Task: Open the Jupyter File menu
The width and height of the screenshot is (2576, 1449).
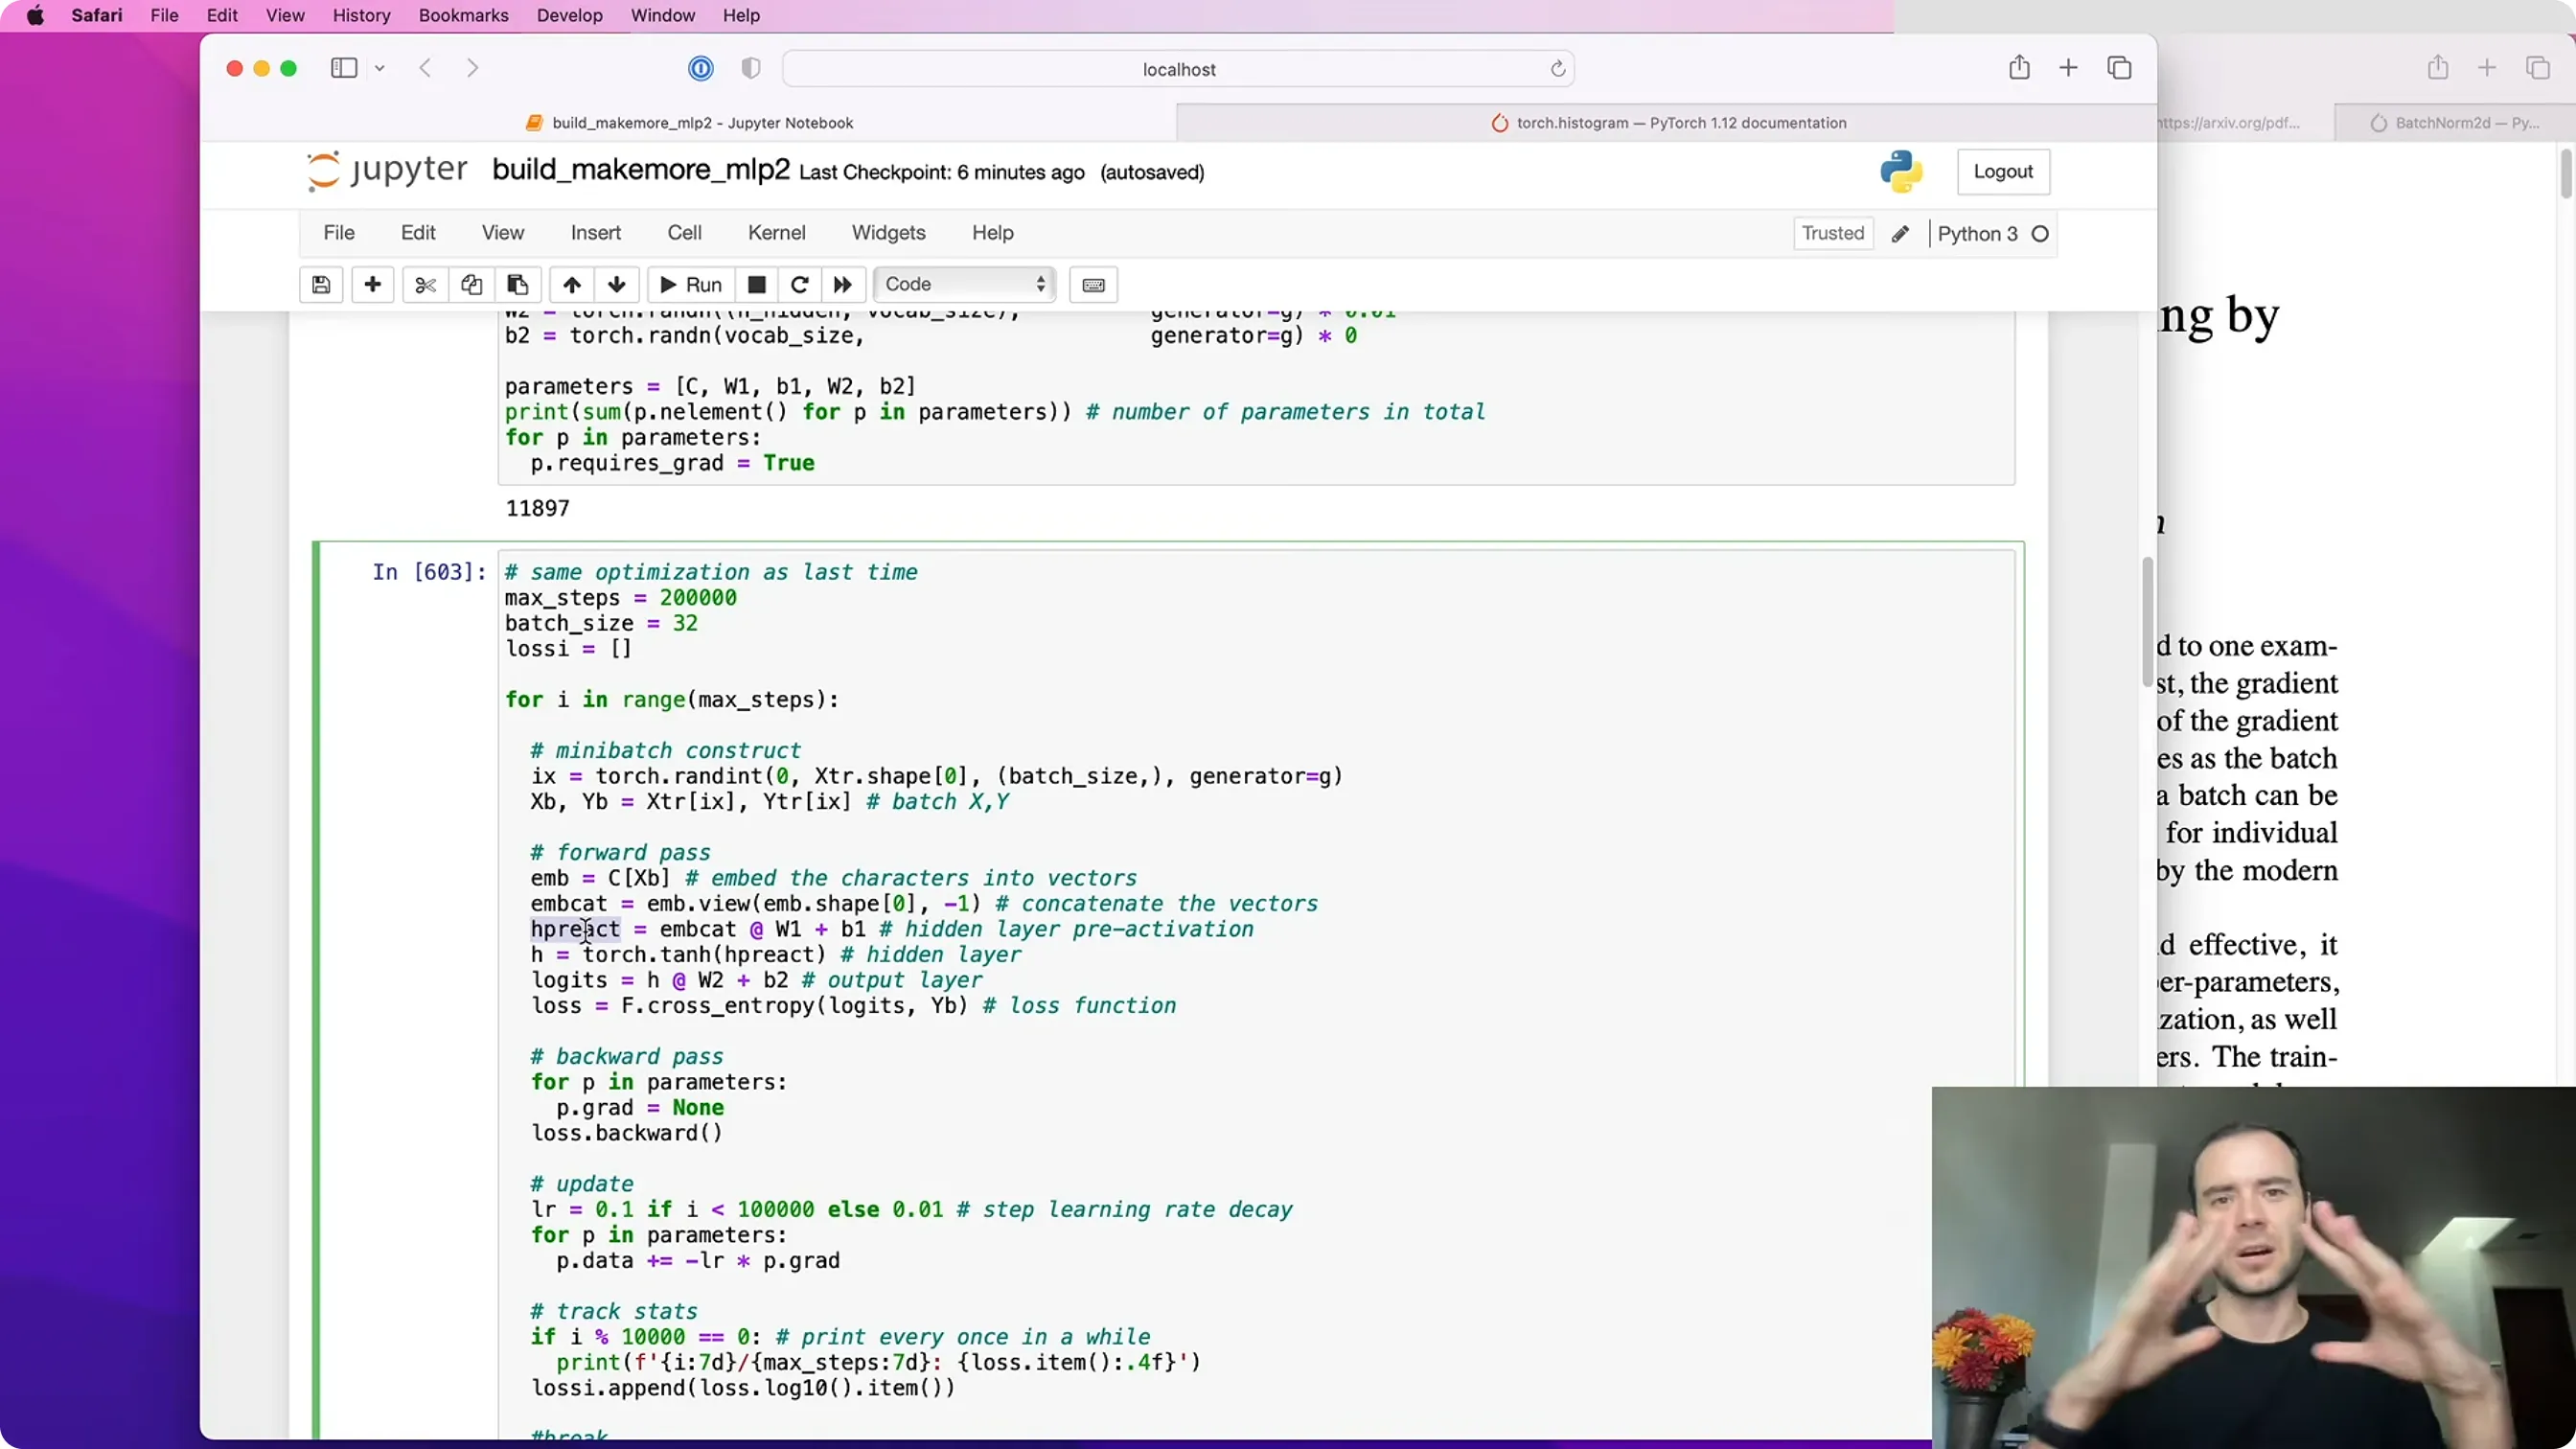Action: point(339,233)
